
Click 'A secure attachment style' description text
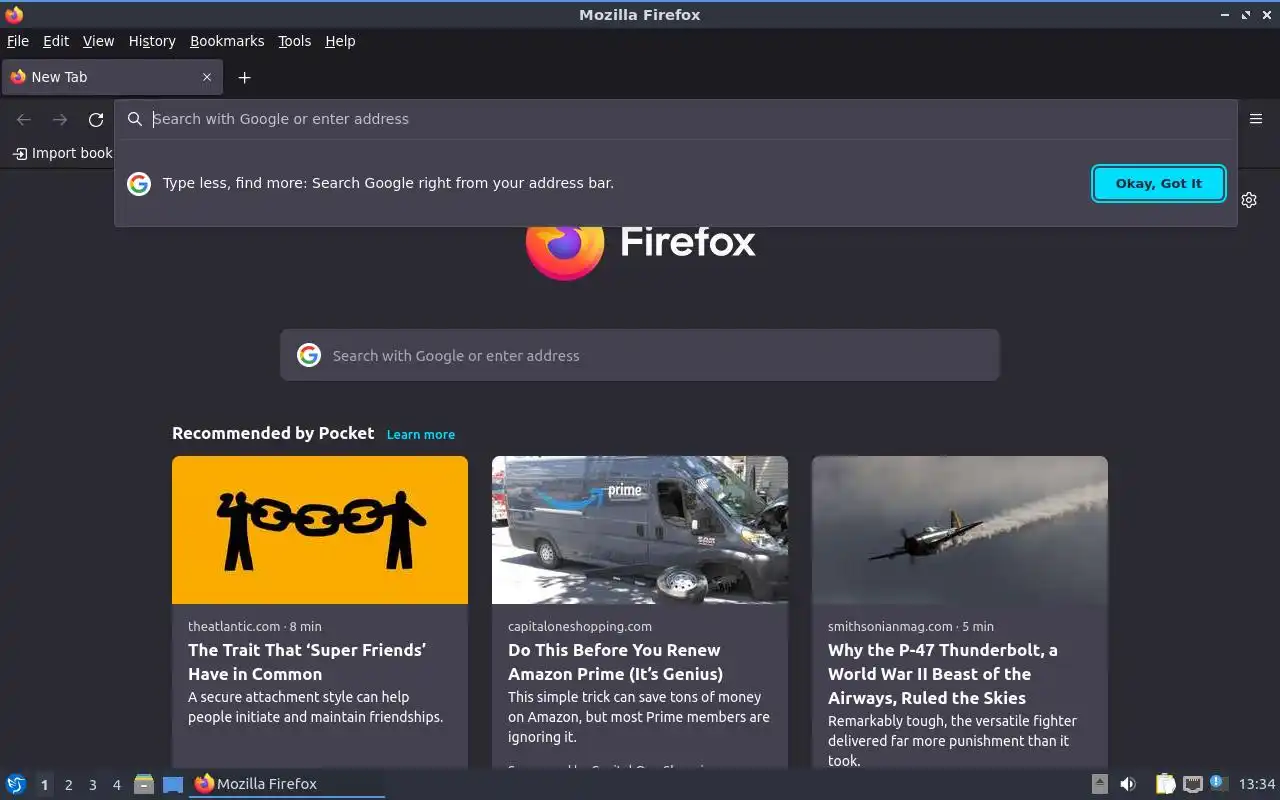[315, 707]
